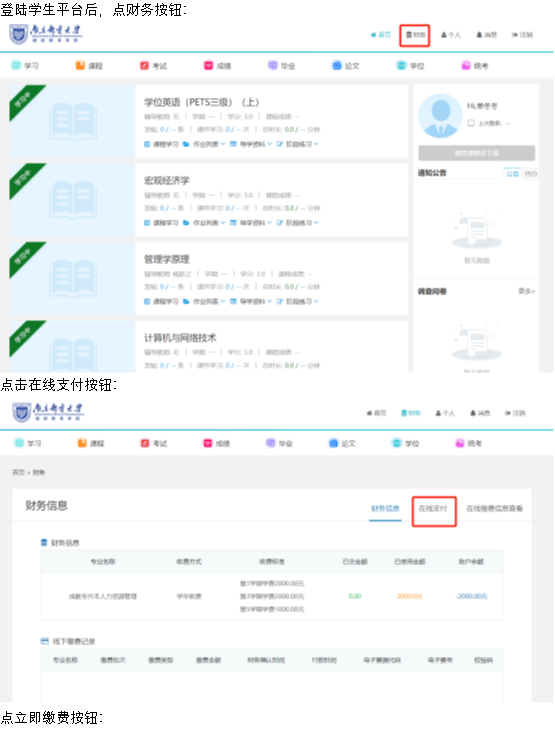555x729 pixels.
Task: Click the book cover thumbnail of 学位英语 course
Action: point(73,121)
